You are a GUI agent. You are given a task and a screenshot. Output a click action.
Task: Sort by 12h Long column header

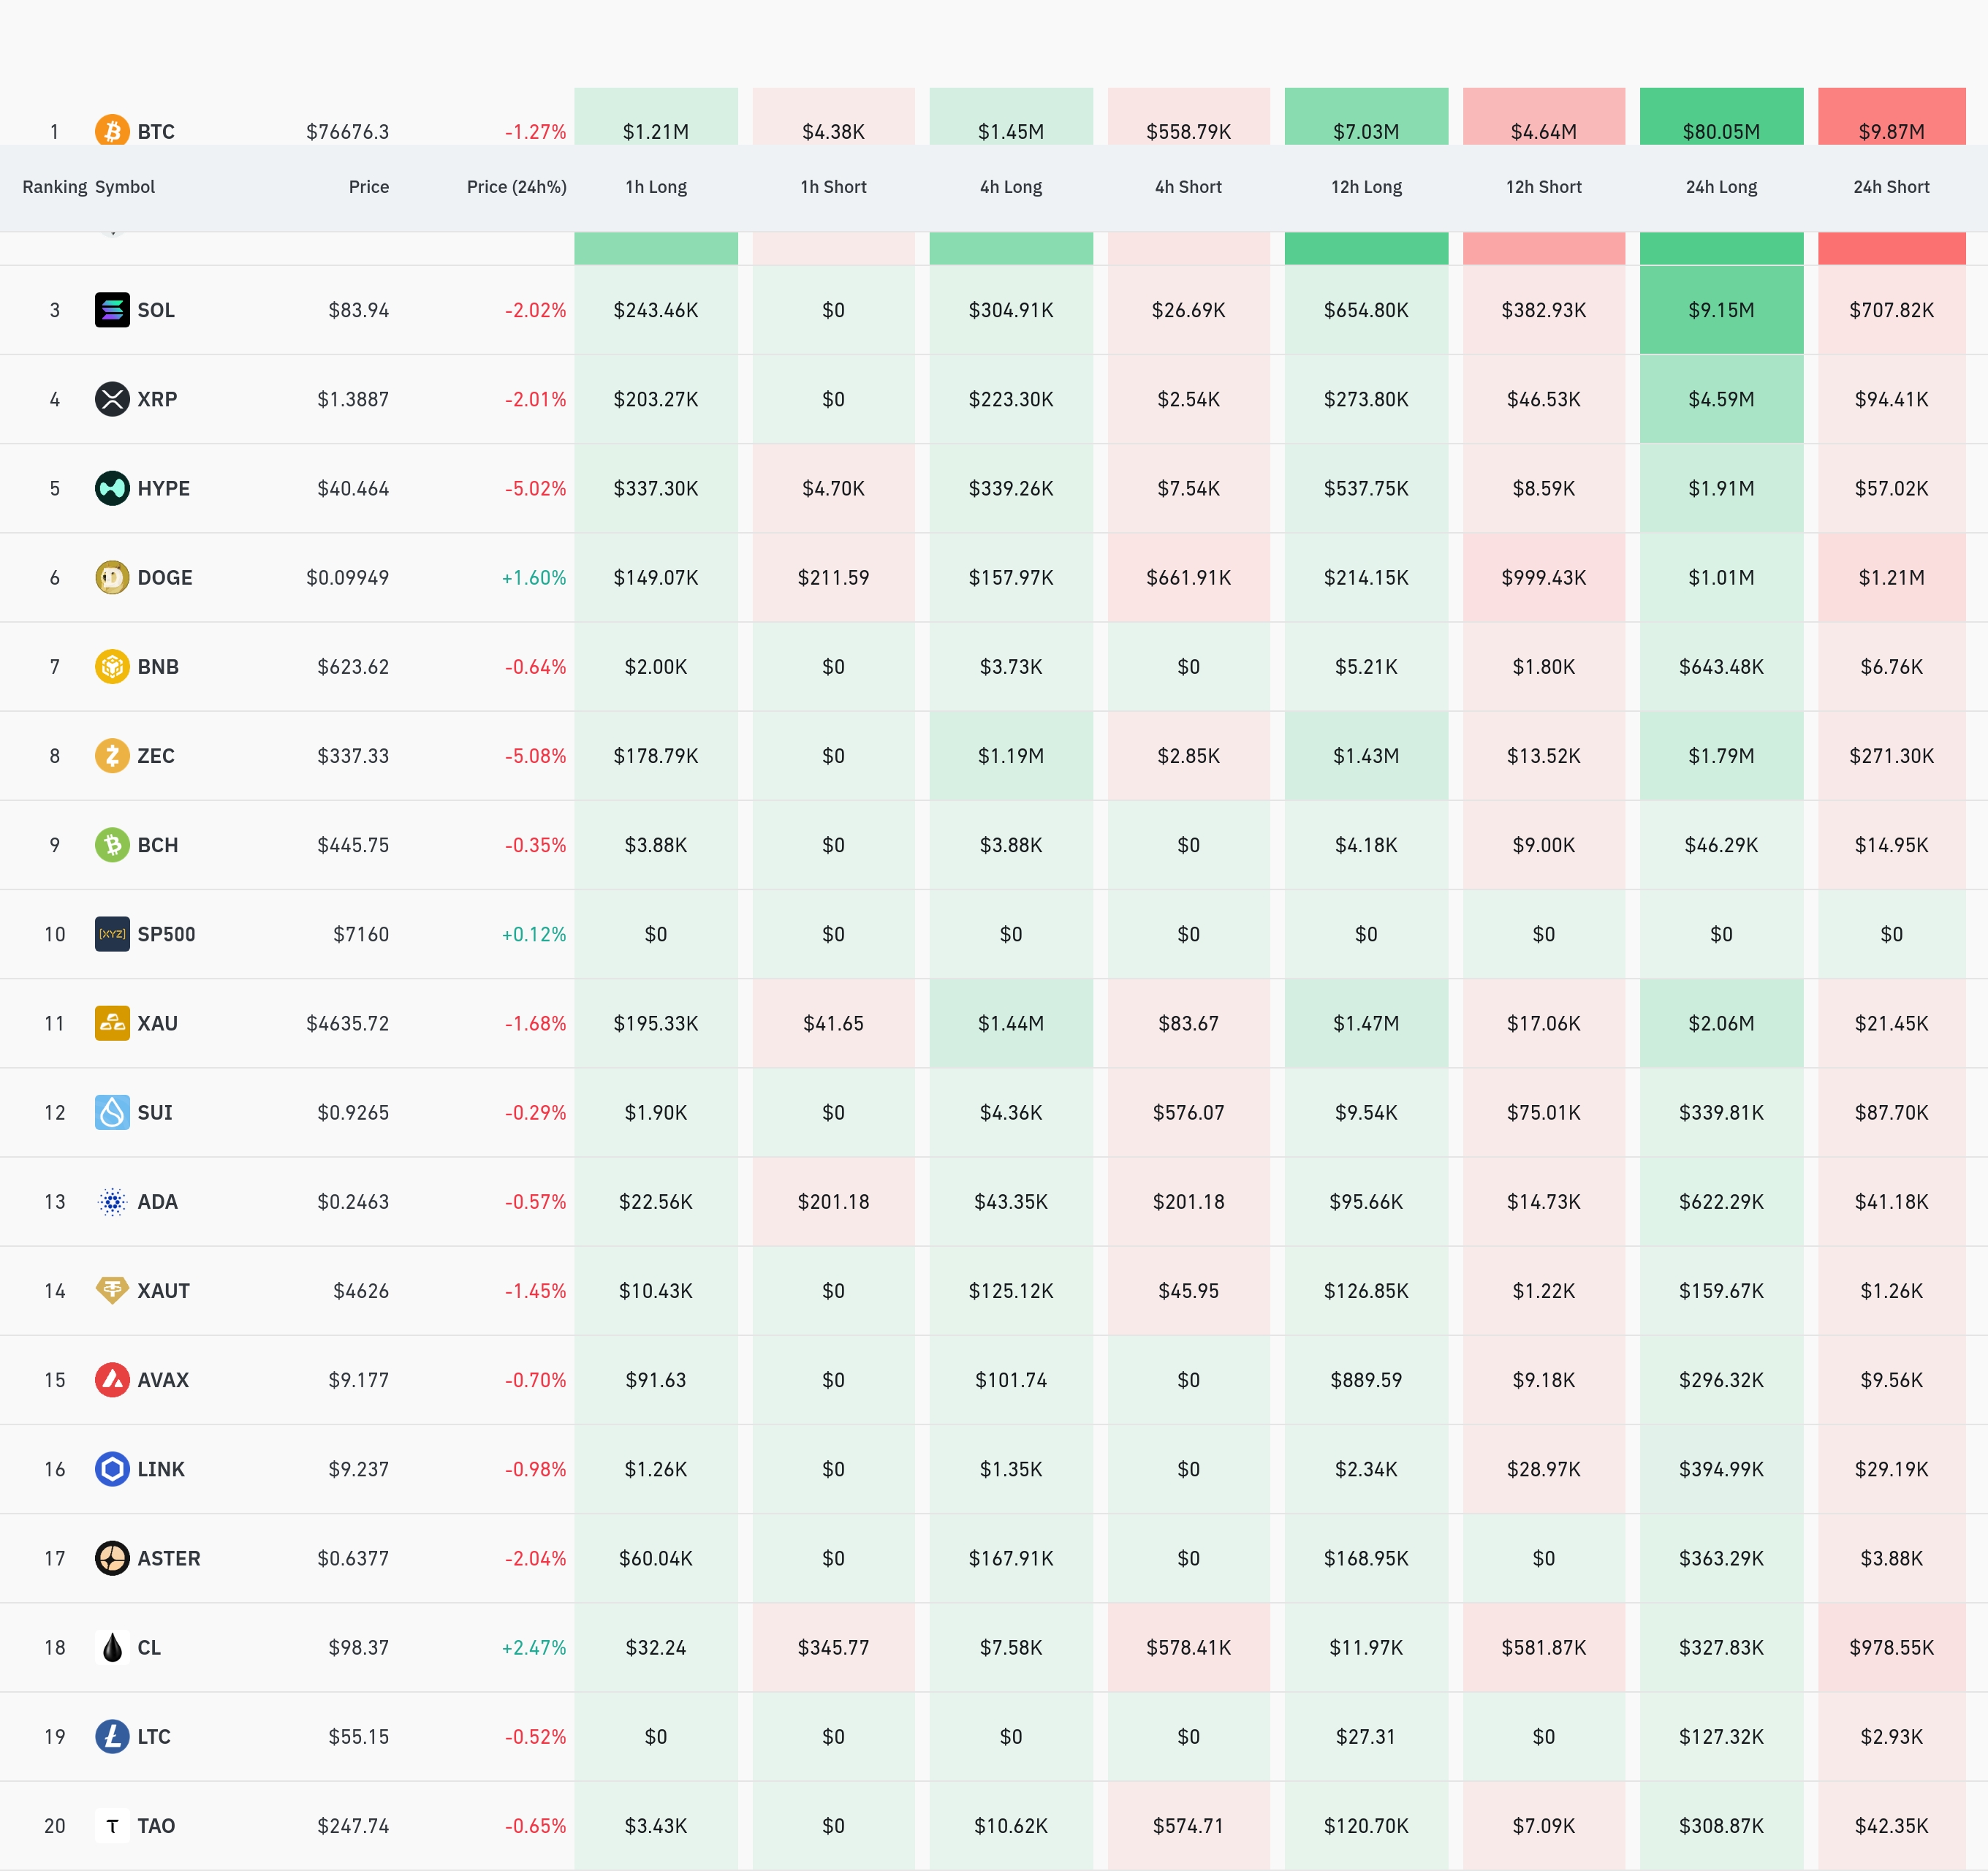pyautogui.click(x=1366, y=187)
